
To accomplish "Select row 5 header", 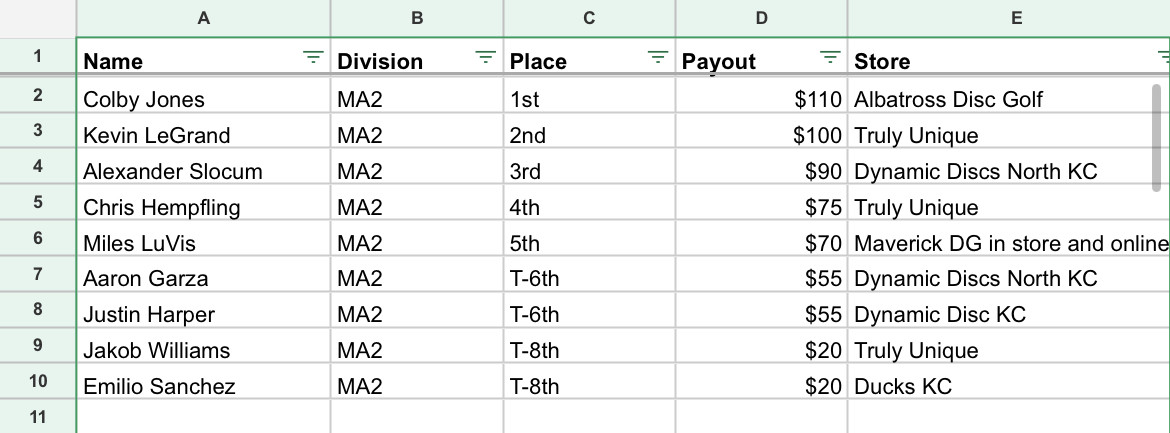I will click(x=38, y=207).
